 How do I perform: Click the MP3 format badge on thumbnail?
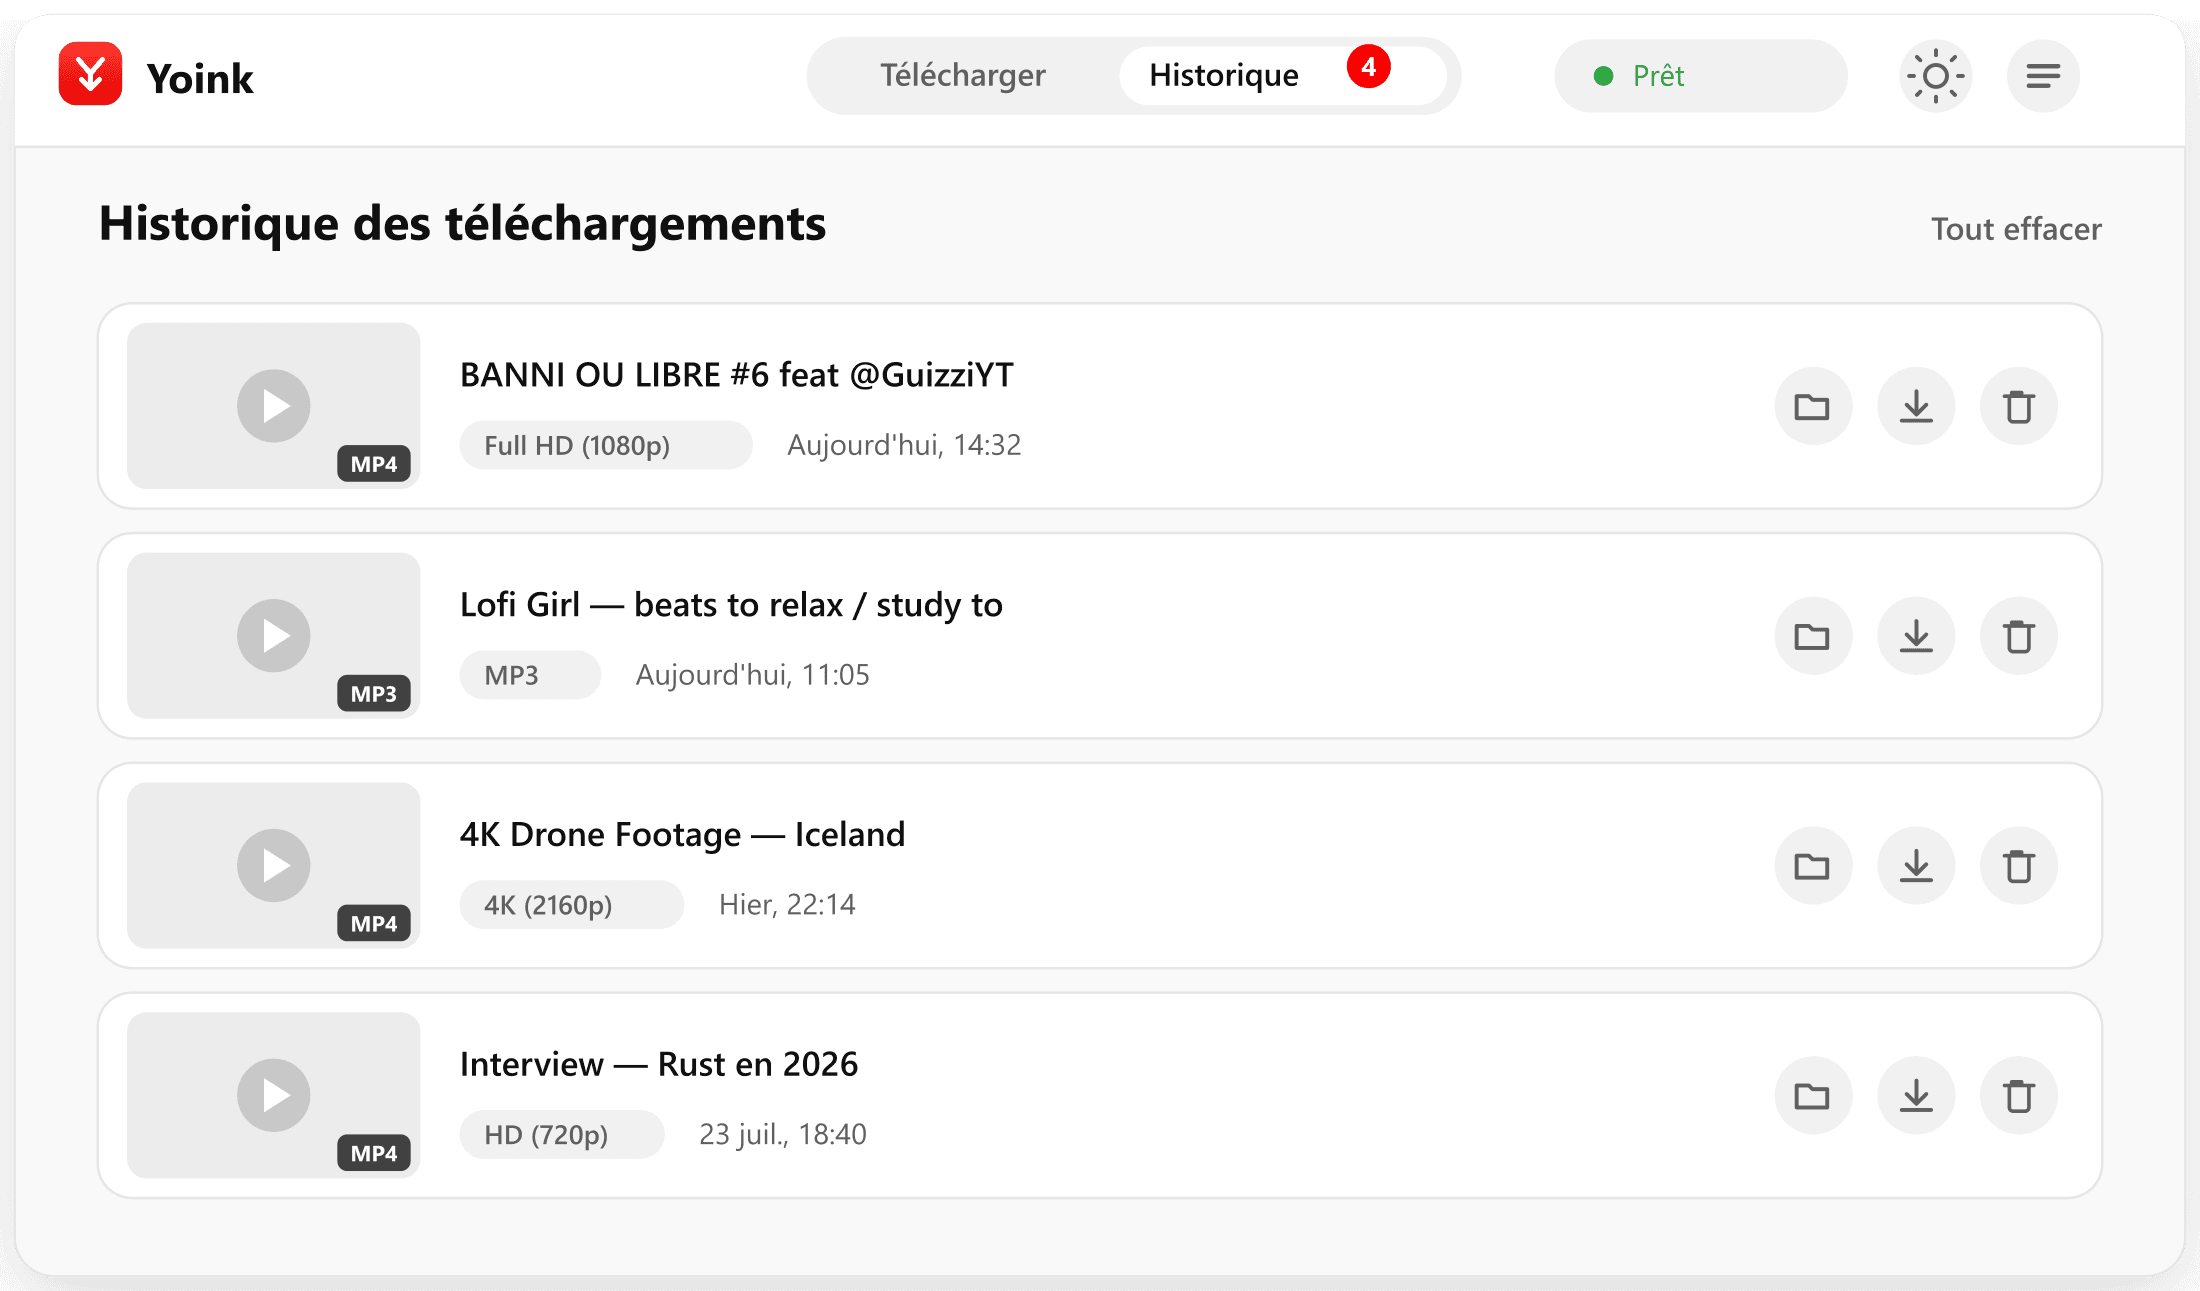[374, 694]
